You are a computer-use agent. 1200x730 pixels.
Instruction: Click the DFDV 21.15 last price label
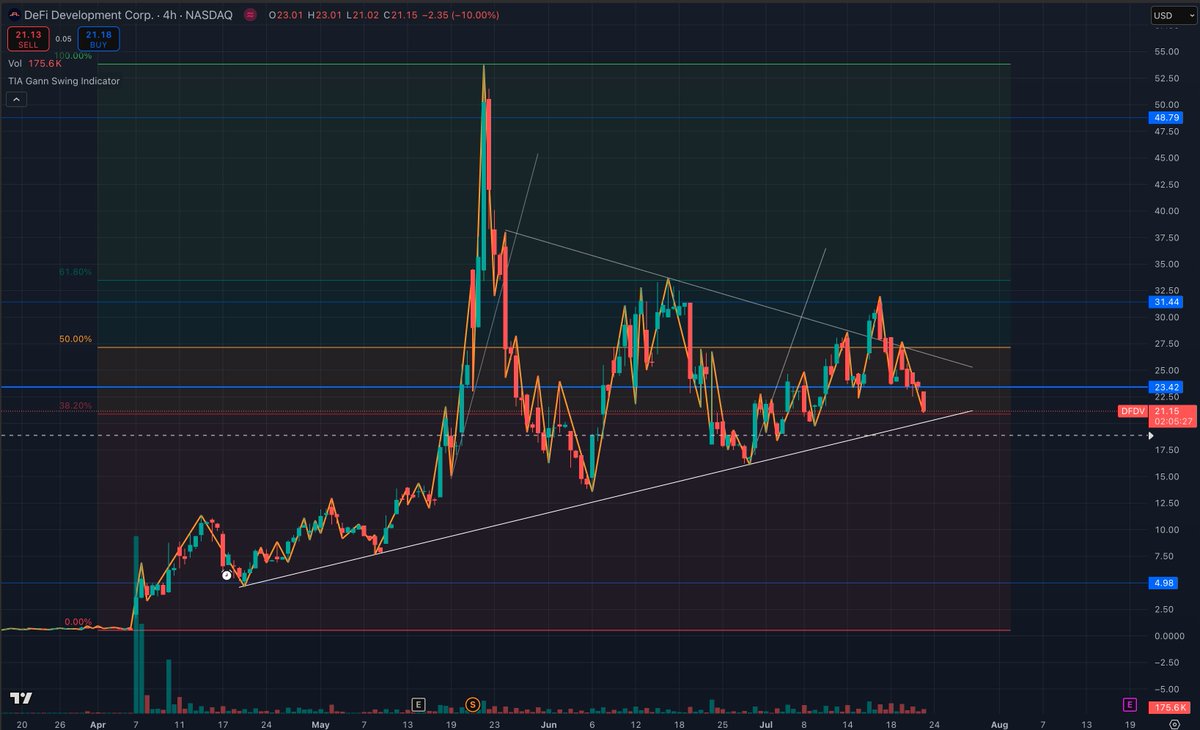click(1155, 411)
